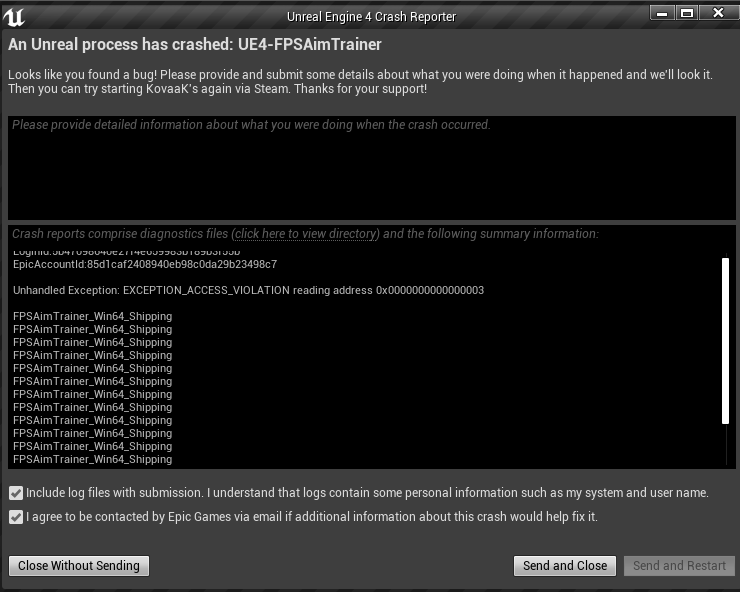The height and width of the screenshot is (592, 740).
Task: Uncheck agree to be contacted by Epic Games
Action: click(x=16, y=517)
